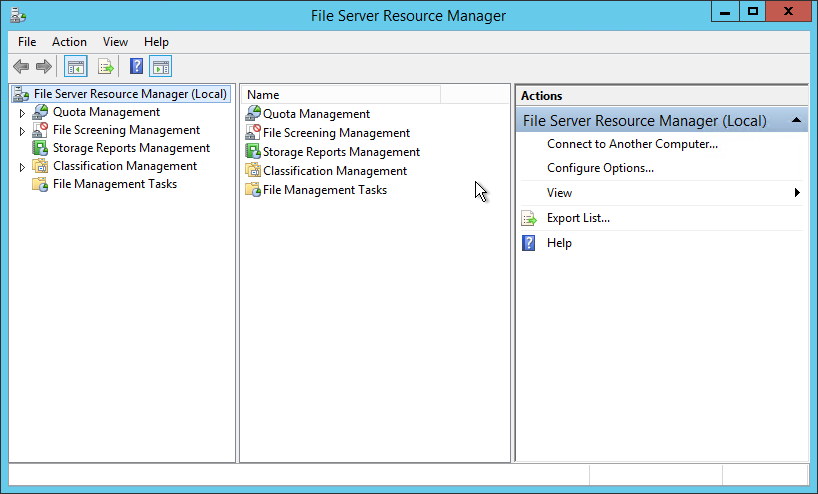Expand Classification Management tree node

tap(22, 167)
